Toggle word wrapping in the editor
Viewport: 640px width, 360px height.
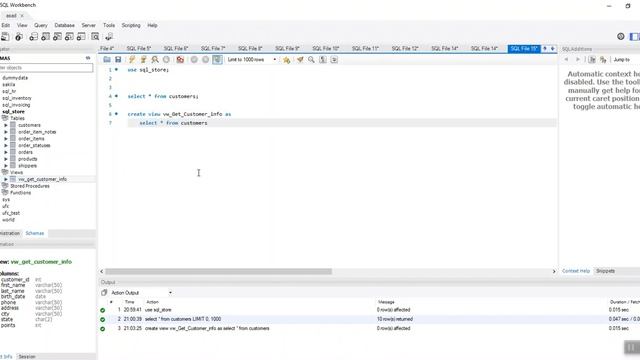pyautogui.click(x=334, y=60)
